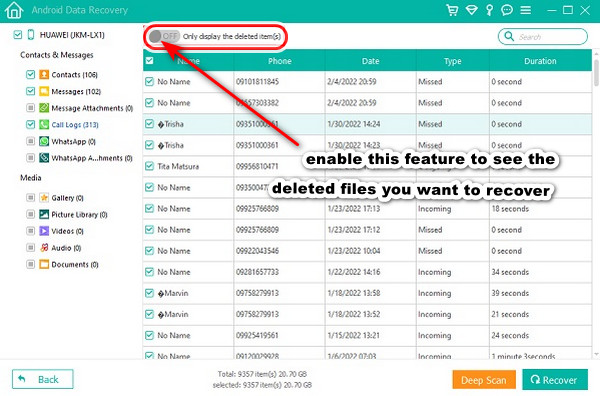Click the Gallery star icon
600x396 pixels.
(x=44, y=197)
